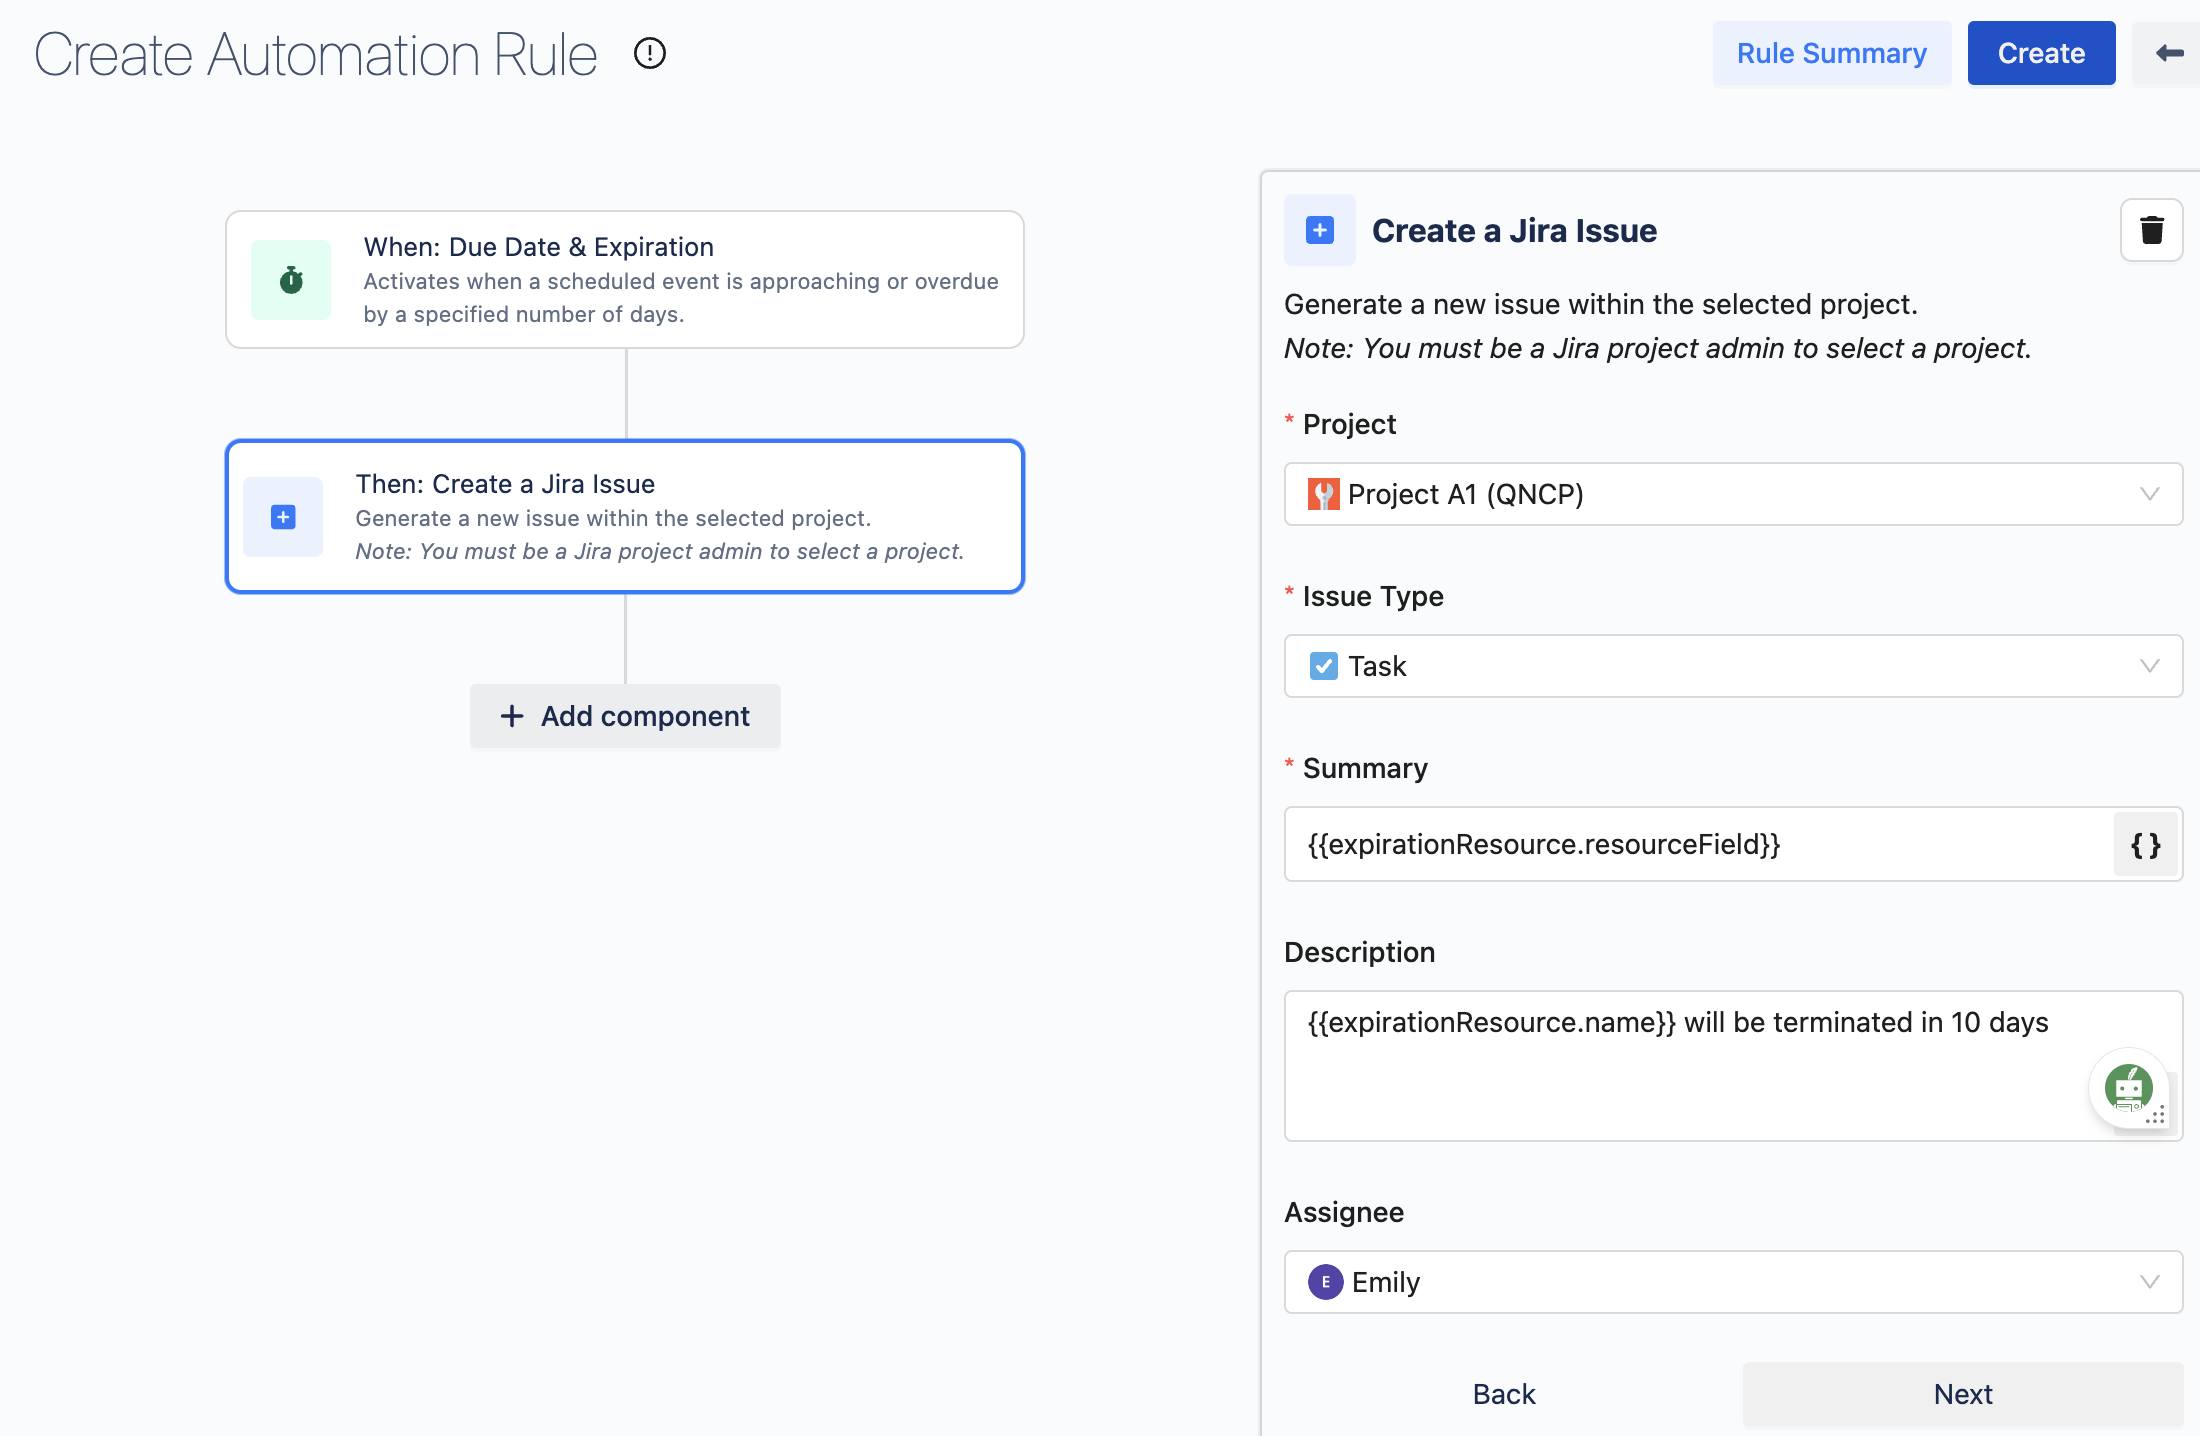Click Add component button
The width and height of the screenshot is (2200, 1438).
pos(625,716)
